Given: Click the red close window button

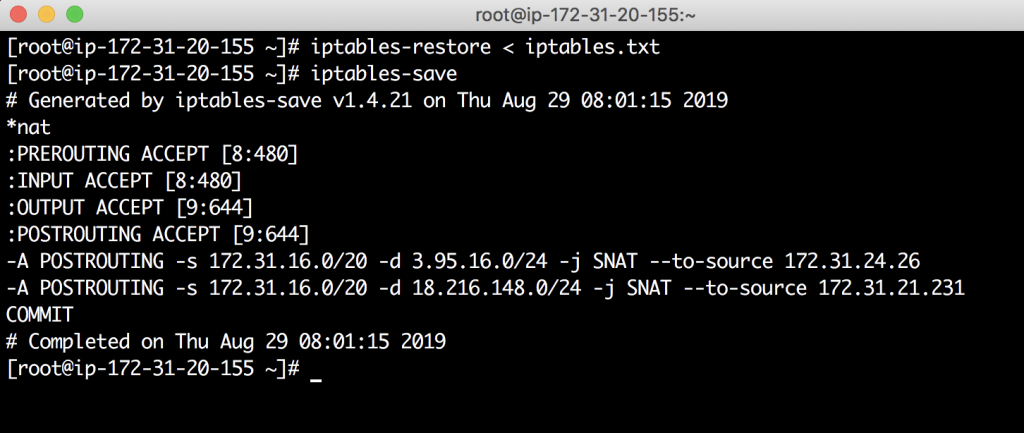Looking at the screenshot, I should [x=18, y=14].
